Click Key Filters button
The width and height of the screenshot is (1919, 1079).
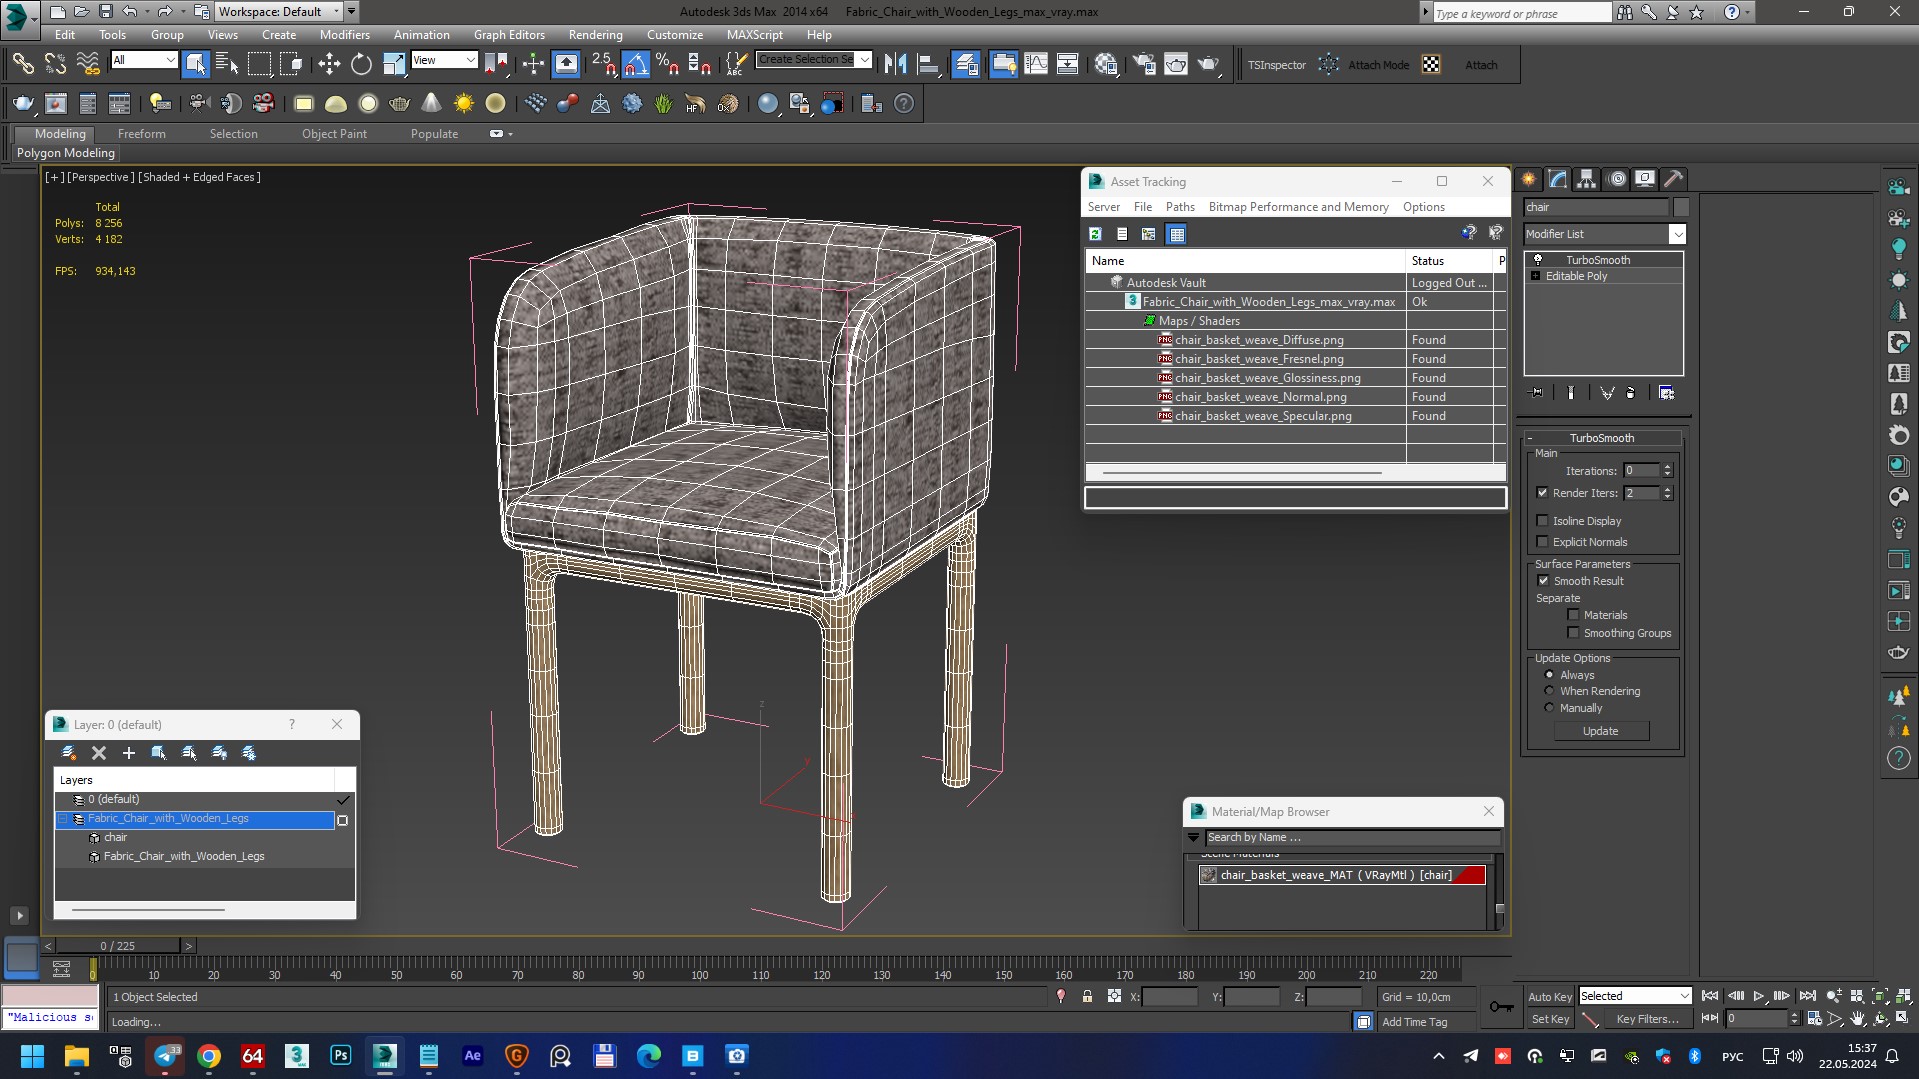[x=1647, y=1019]
